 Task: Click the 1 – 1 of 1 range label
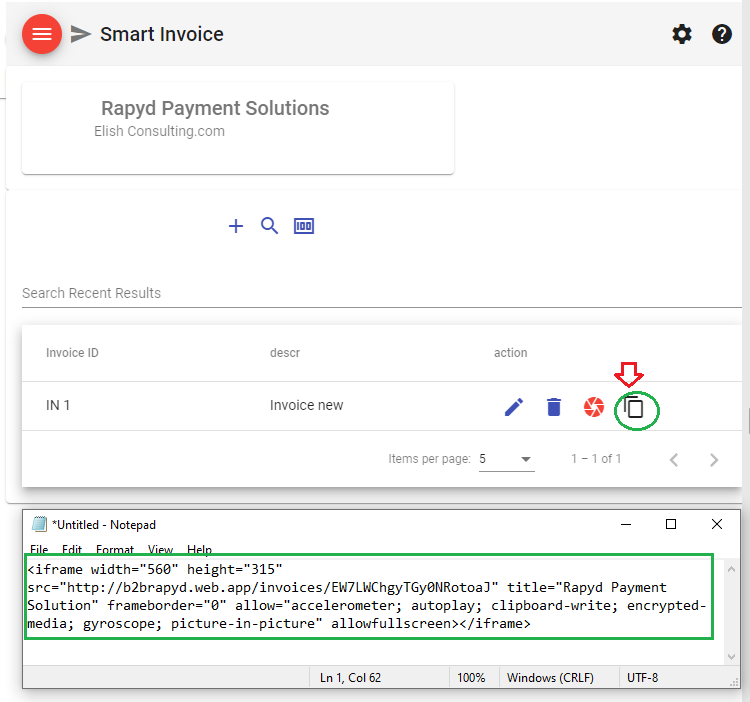(x=596, y=459)
